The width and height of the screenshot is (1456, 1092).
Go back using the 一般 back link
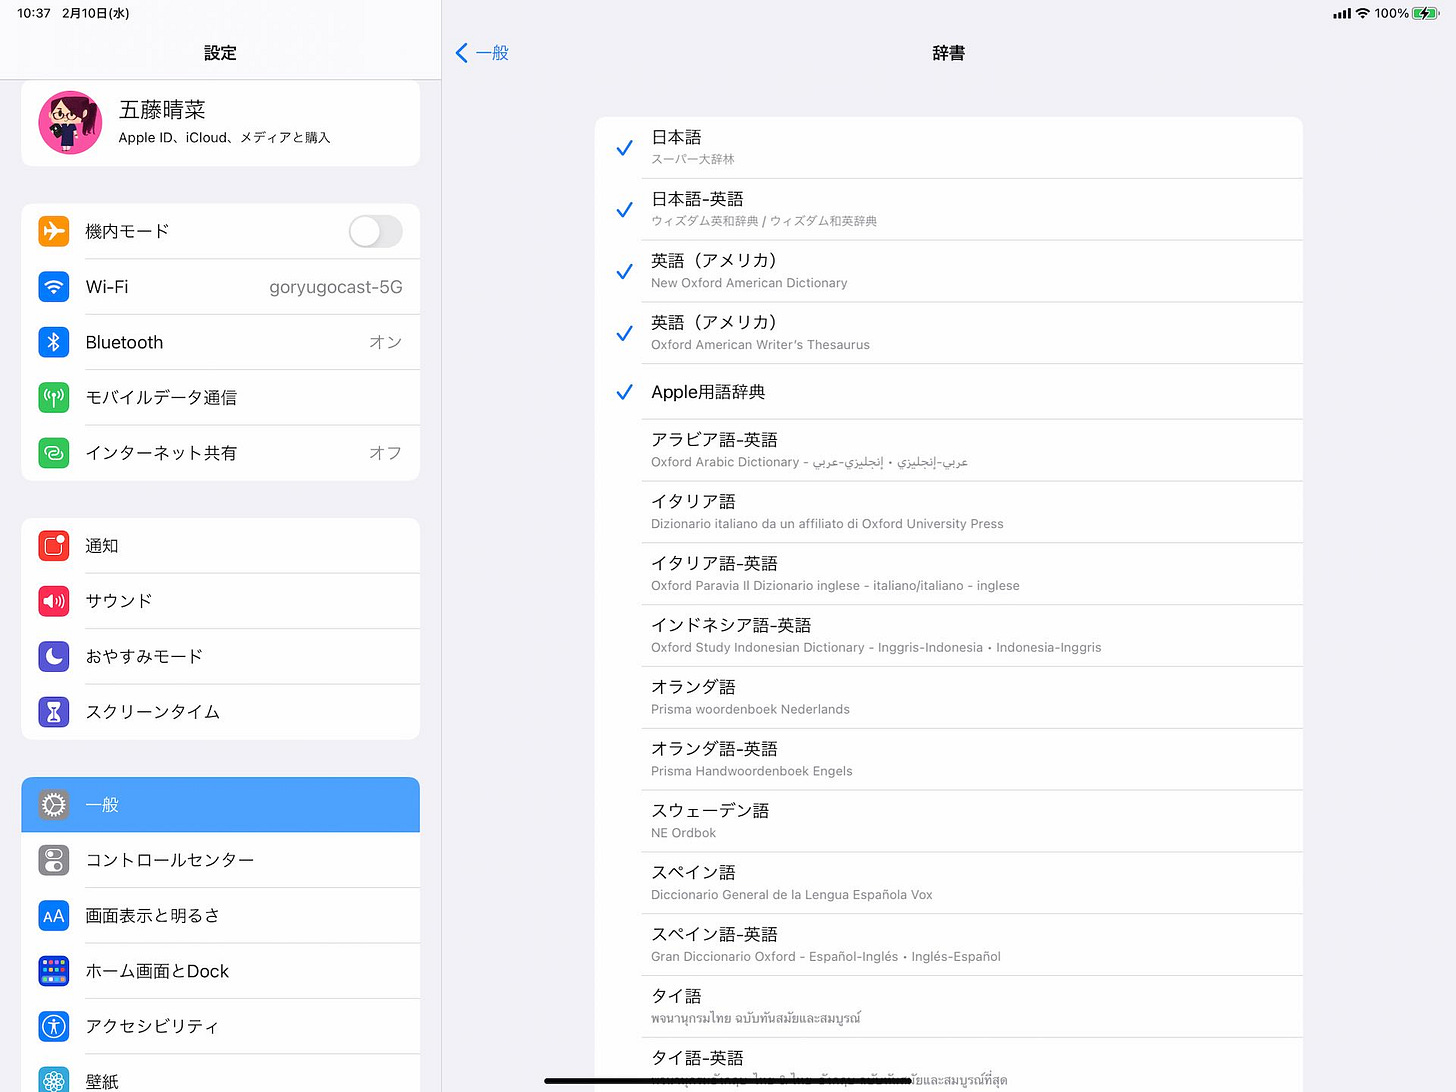click(x=482, y=52)
